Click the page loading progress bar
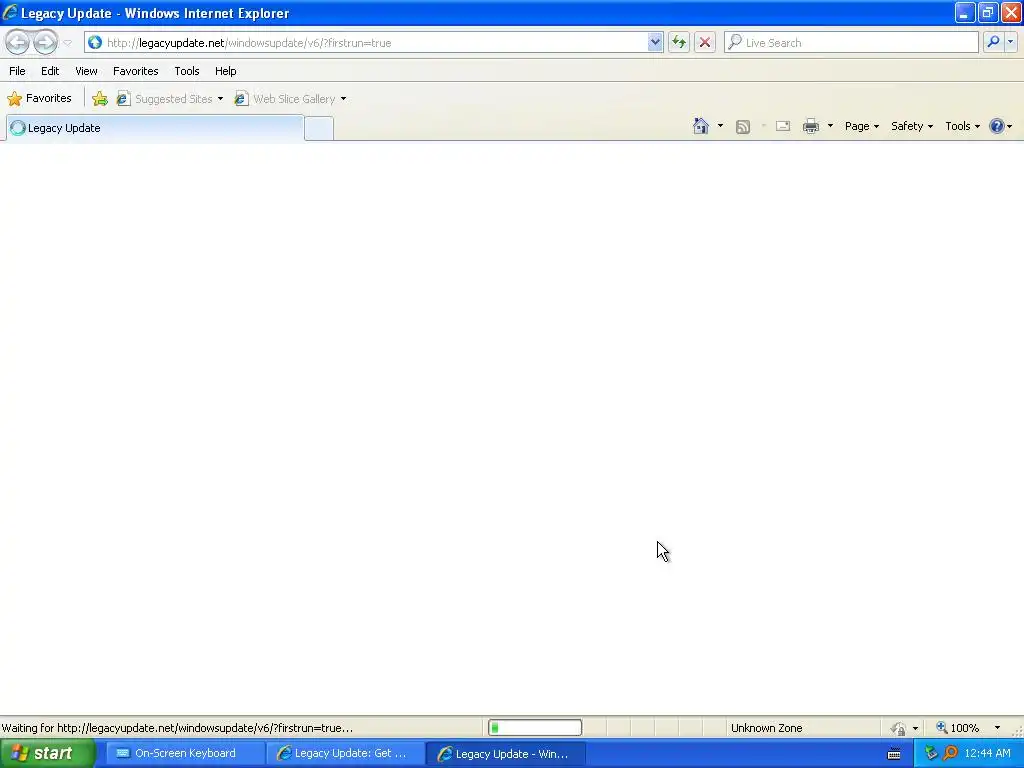This screenshot has width=1024, height=768. tap(535, 728)
